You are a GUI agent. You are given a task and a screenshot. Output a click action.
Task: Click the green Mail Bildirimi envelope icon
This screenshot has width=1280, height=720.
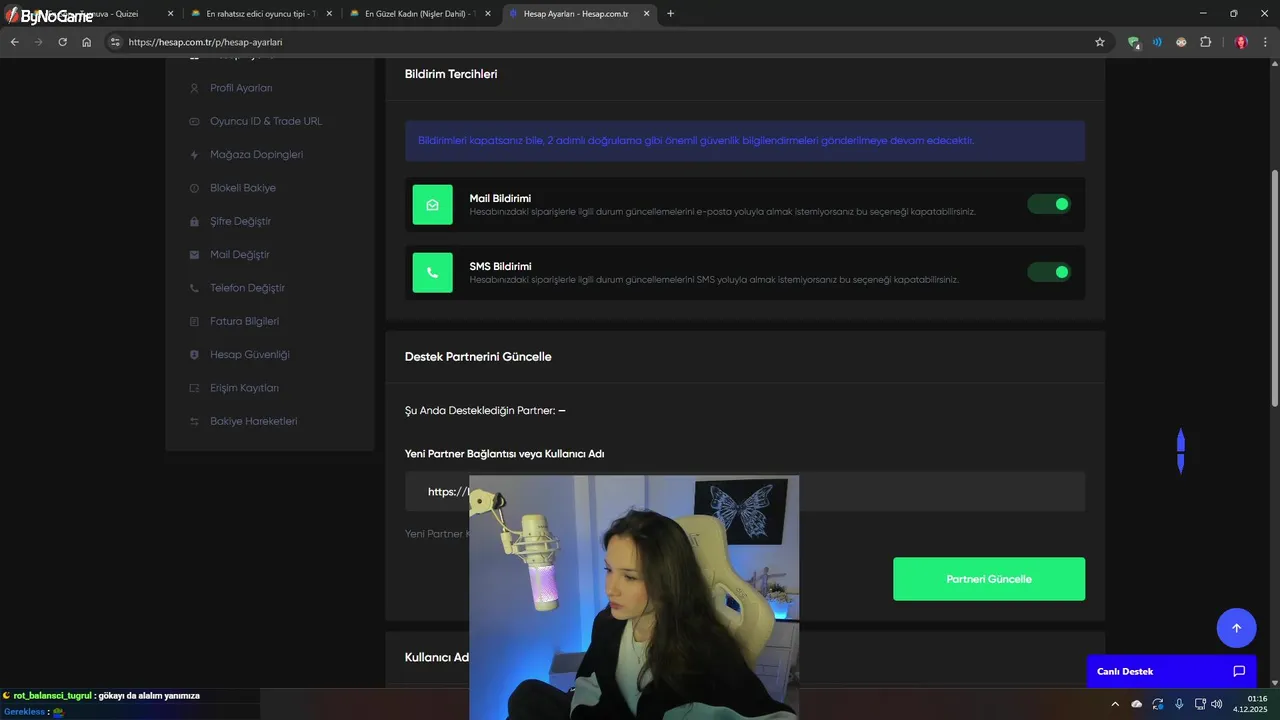point(432,205)
